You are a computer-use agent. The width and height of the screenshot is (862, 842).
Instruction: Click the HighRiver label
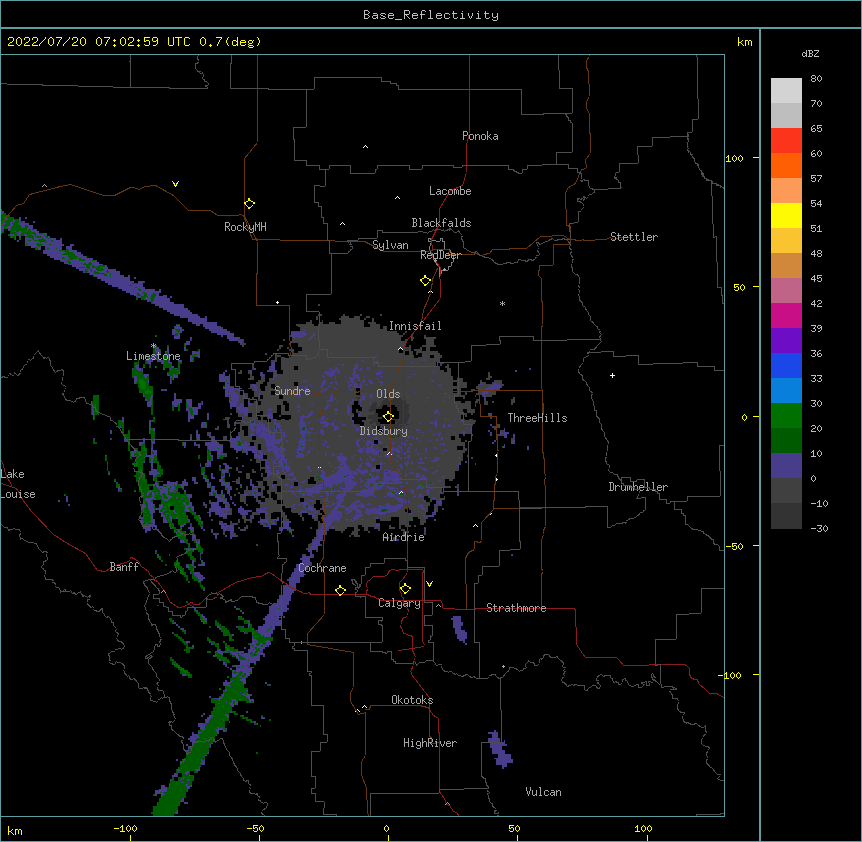coord(430,743)
